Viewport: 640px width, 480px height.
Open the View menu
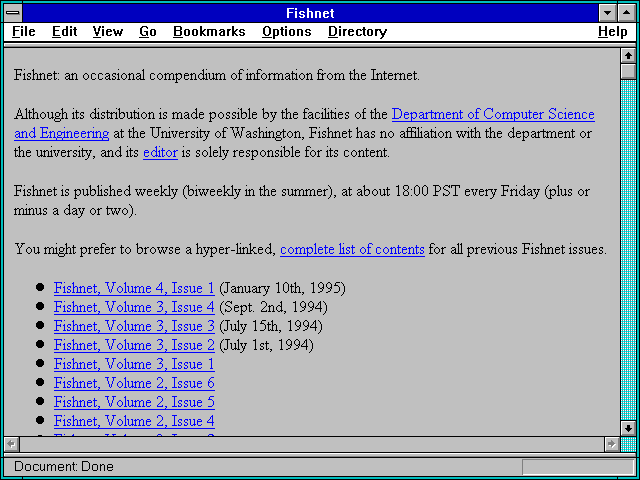pos(107,32)
